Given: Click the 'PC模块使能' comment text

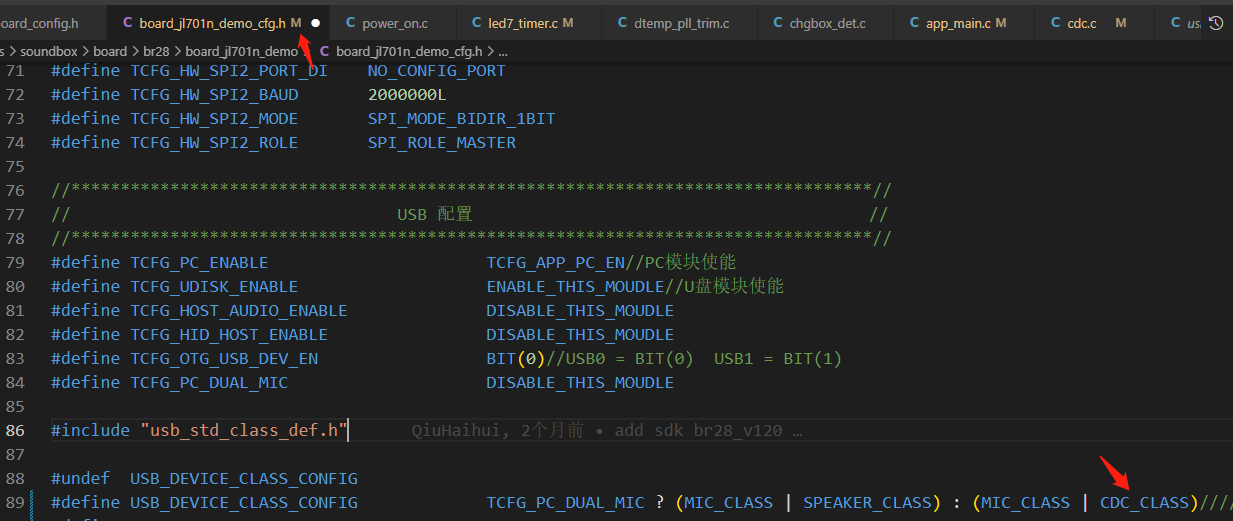Looking at the screenshot, I should coord(690,262).
